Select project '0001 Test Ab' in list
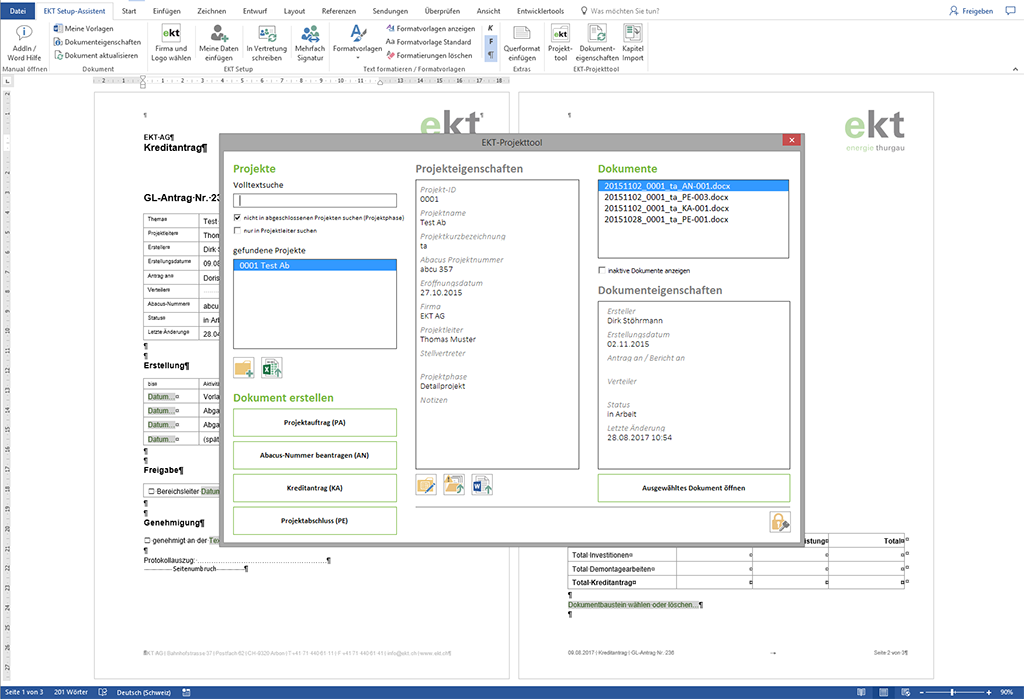This screenshot has width=1024, height=699. coord(315,265)
